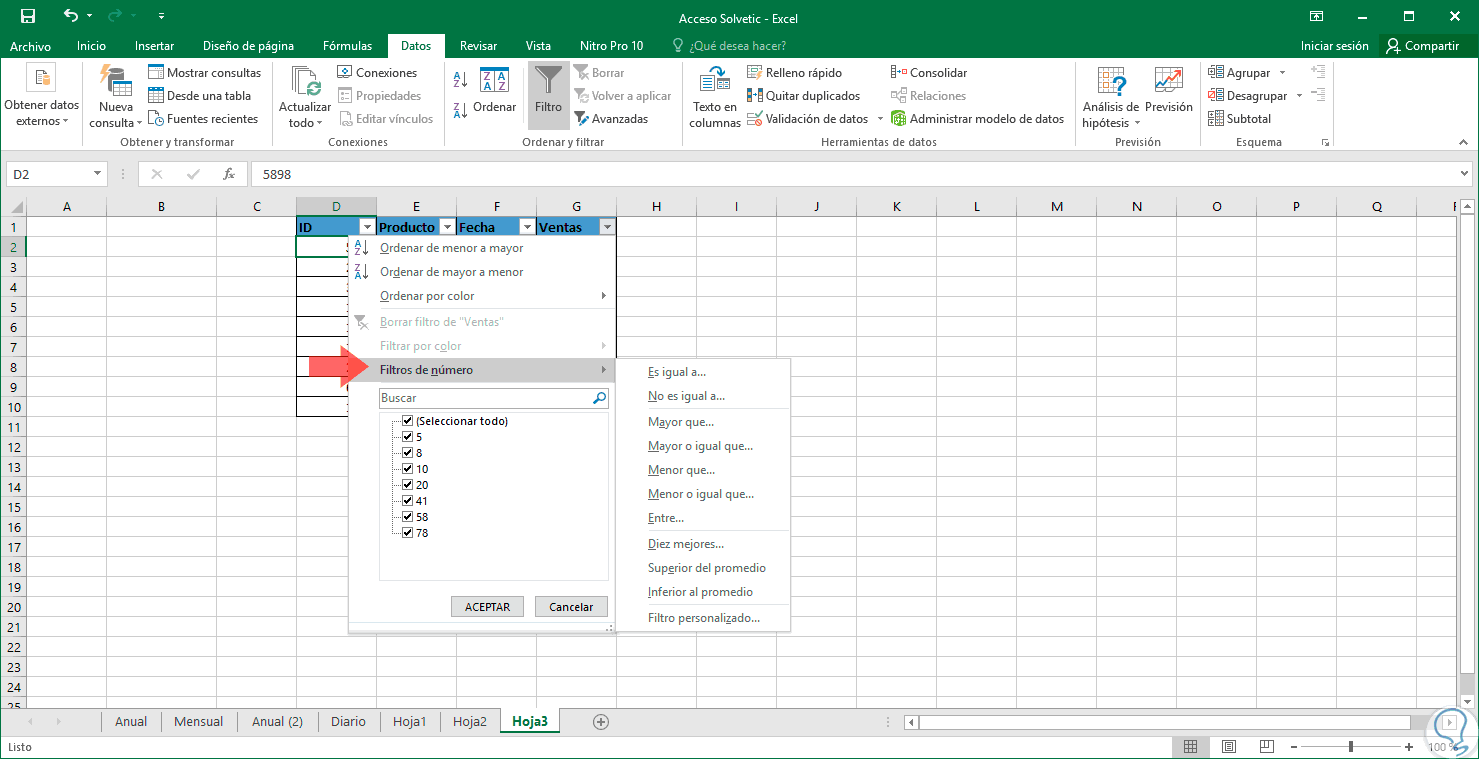Click the Save icon in title bar
1479x759 pixels.
(28, 17)
